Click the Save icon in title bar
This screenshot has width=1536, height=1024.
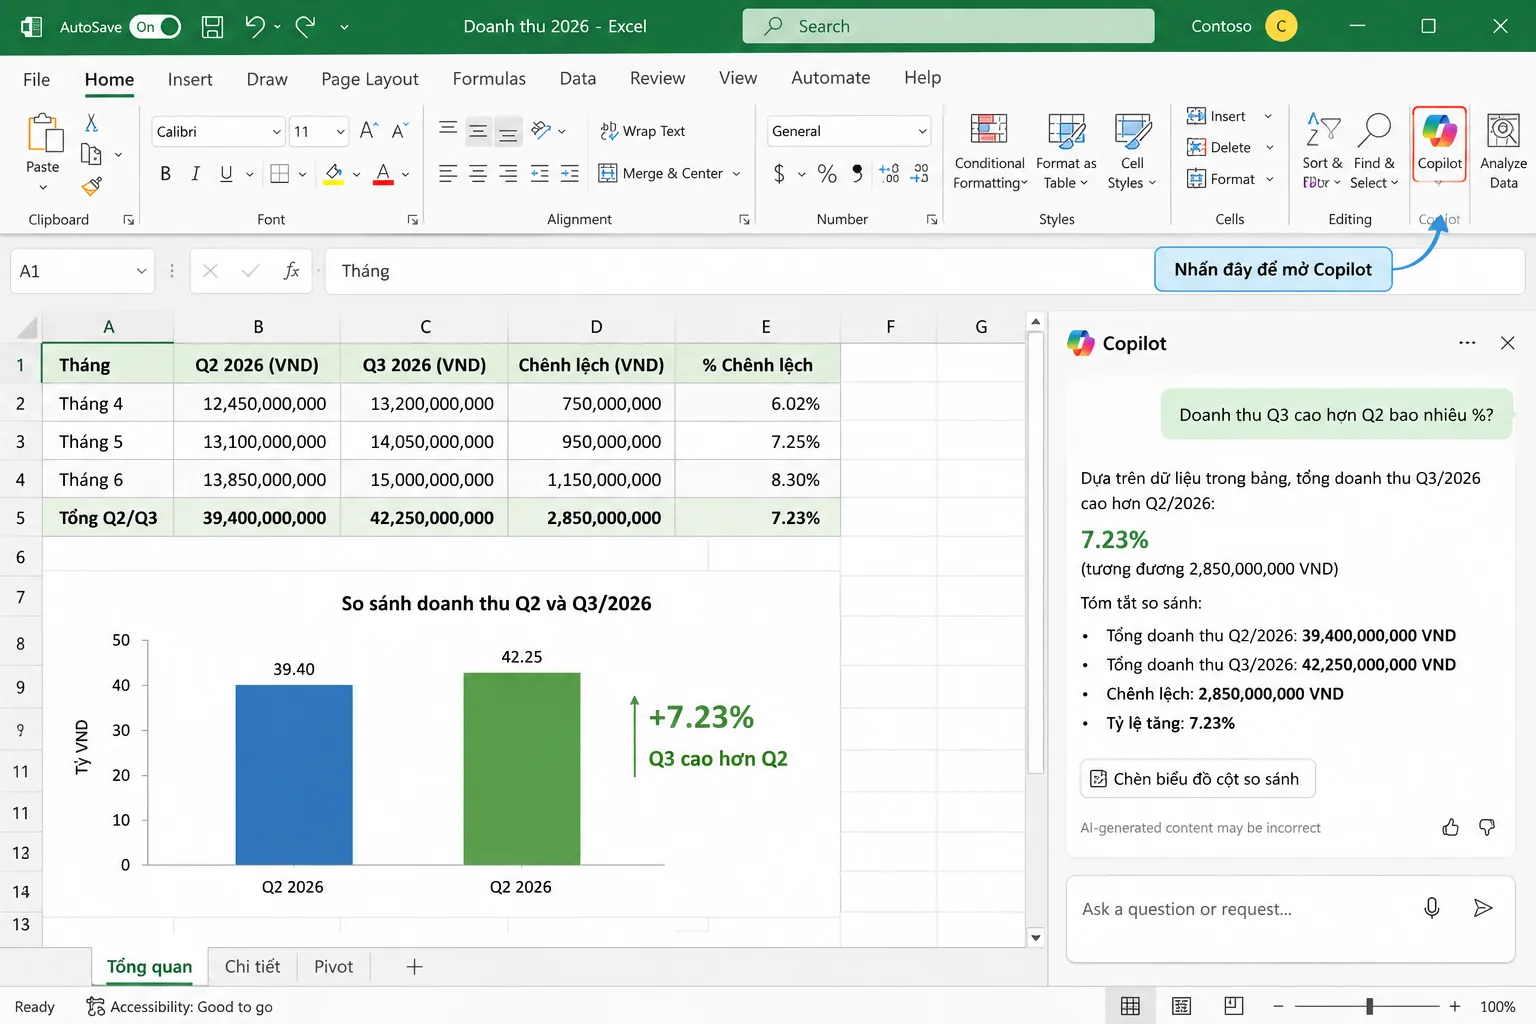(x=212, y=27)
